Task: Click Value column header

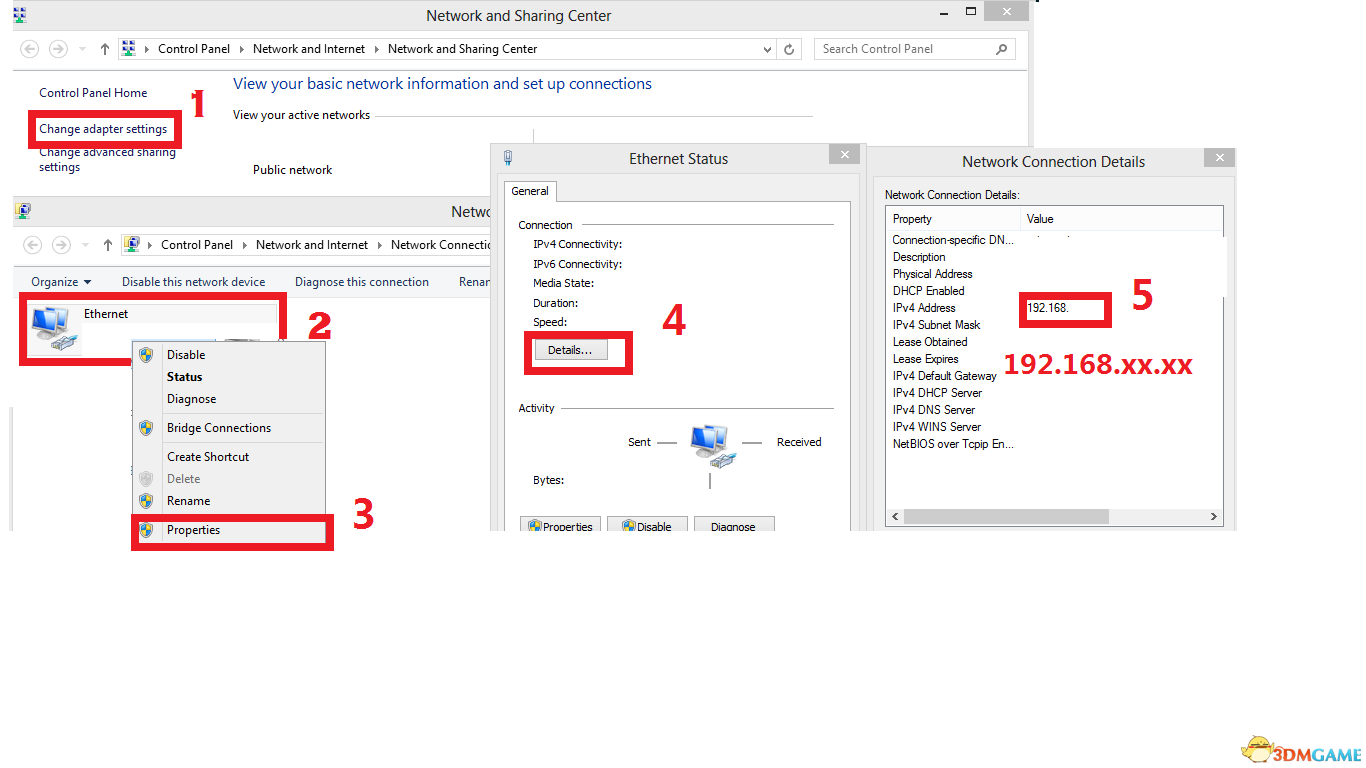Action: coord(1121,219)
